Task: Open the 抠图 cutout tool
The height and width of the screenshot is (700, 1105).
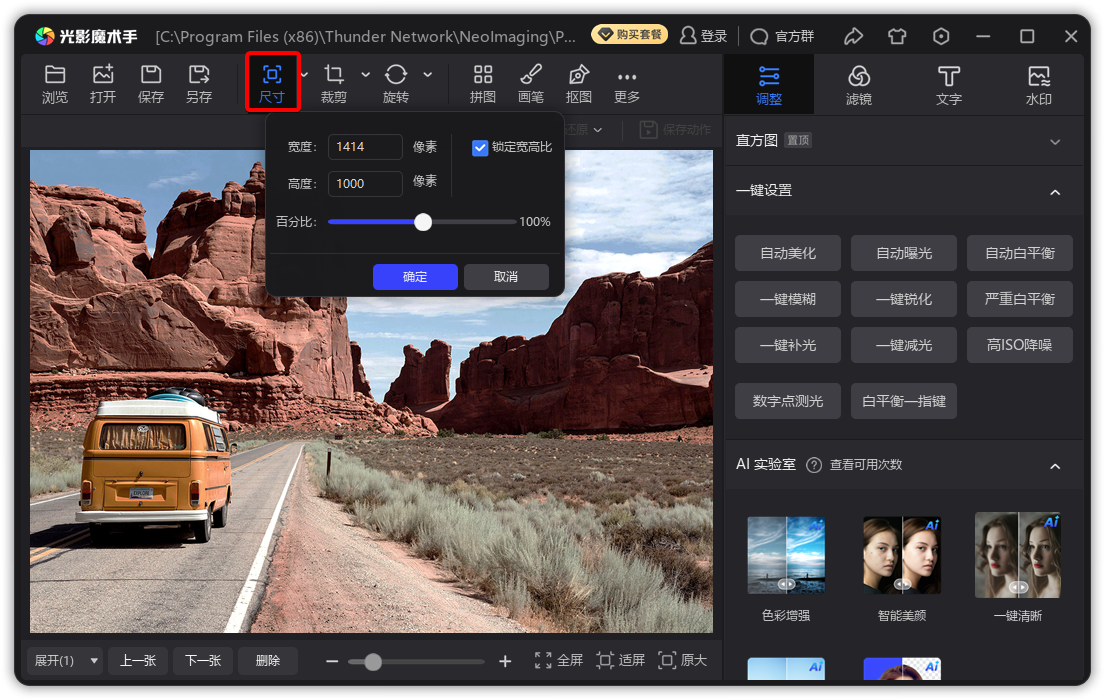Action: [579, 84]
